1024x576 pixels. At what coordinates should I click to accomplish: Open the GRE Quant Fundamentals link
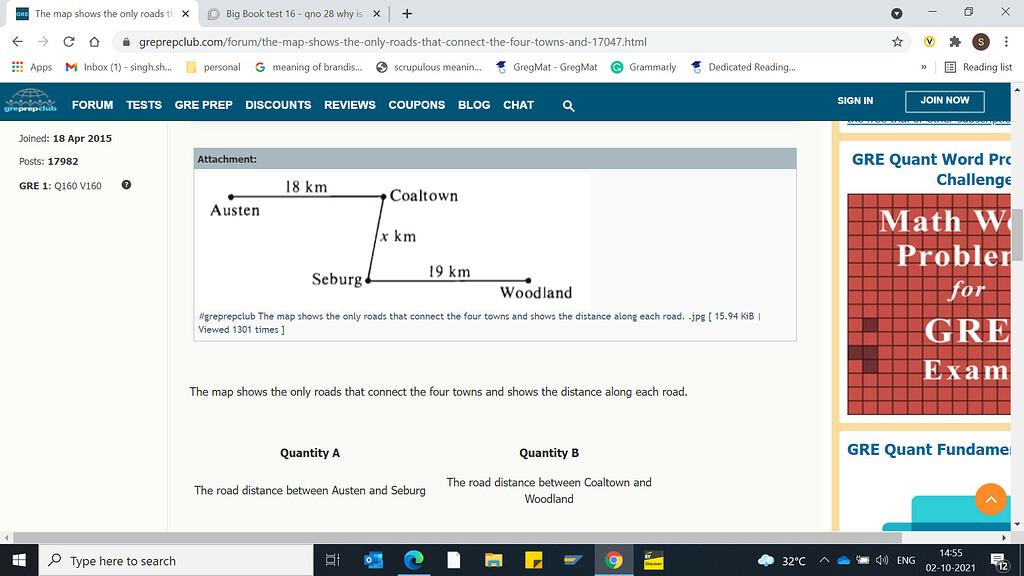929,449
